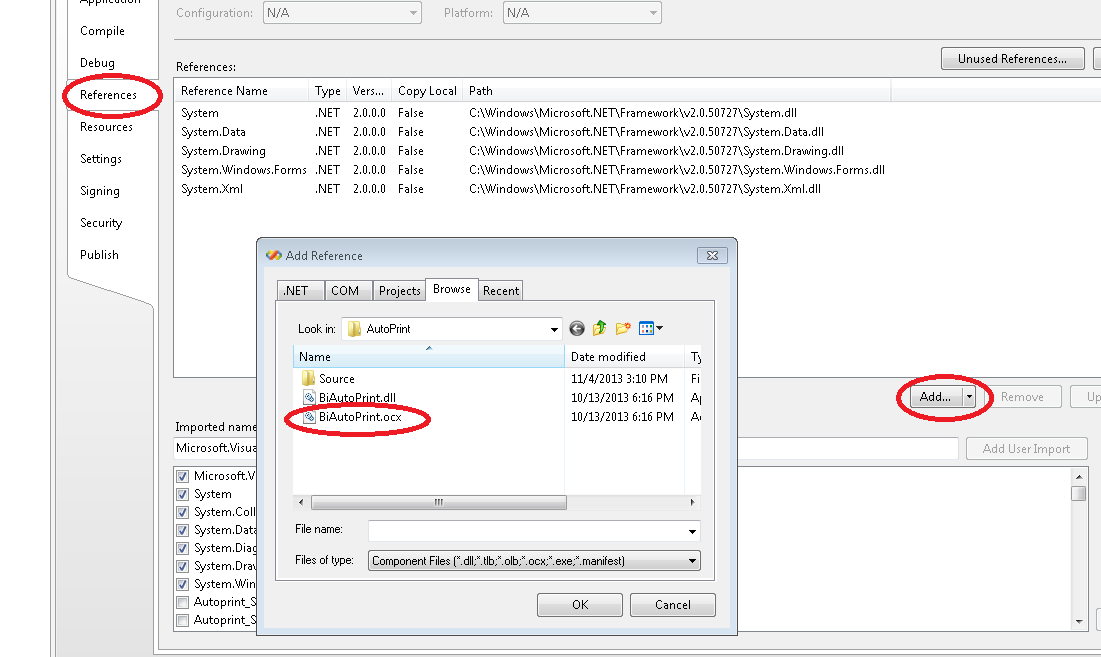This screenshot has height=657, width=1101.
Task: Uncheck the System namespace checkbox
Action: click(x=183, y=494)
